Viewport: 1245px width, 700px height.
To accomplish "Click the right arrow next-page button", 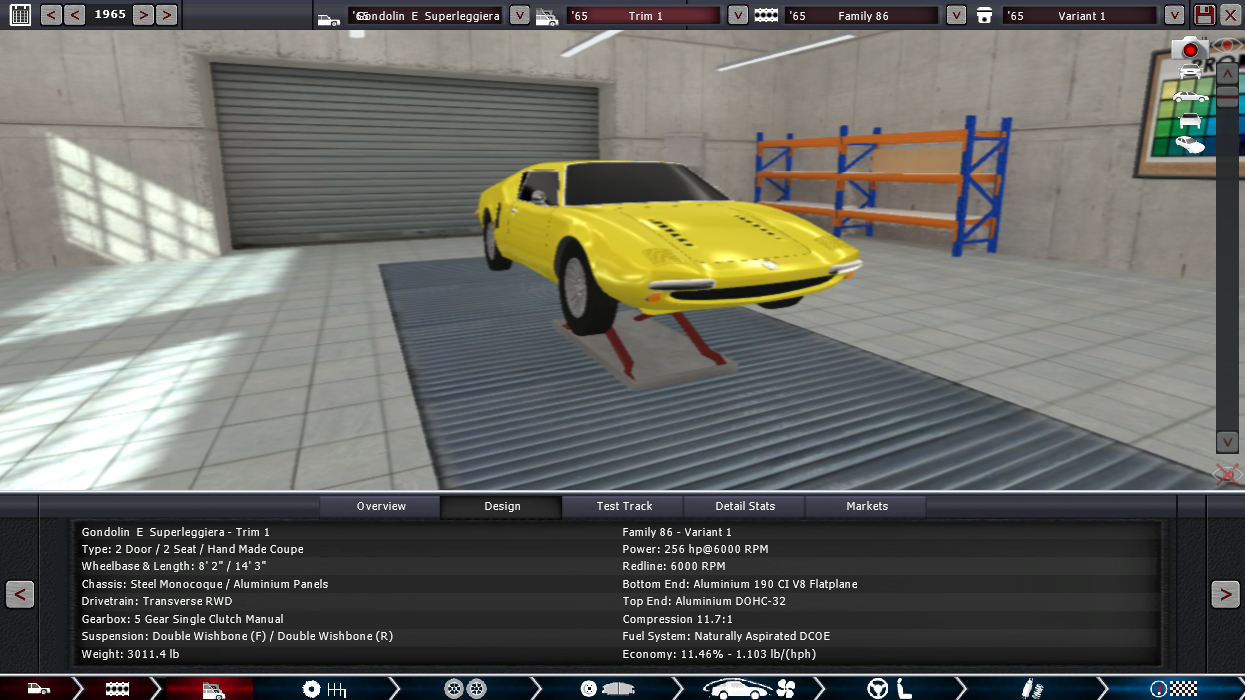I will 1225,594.
